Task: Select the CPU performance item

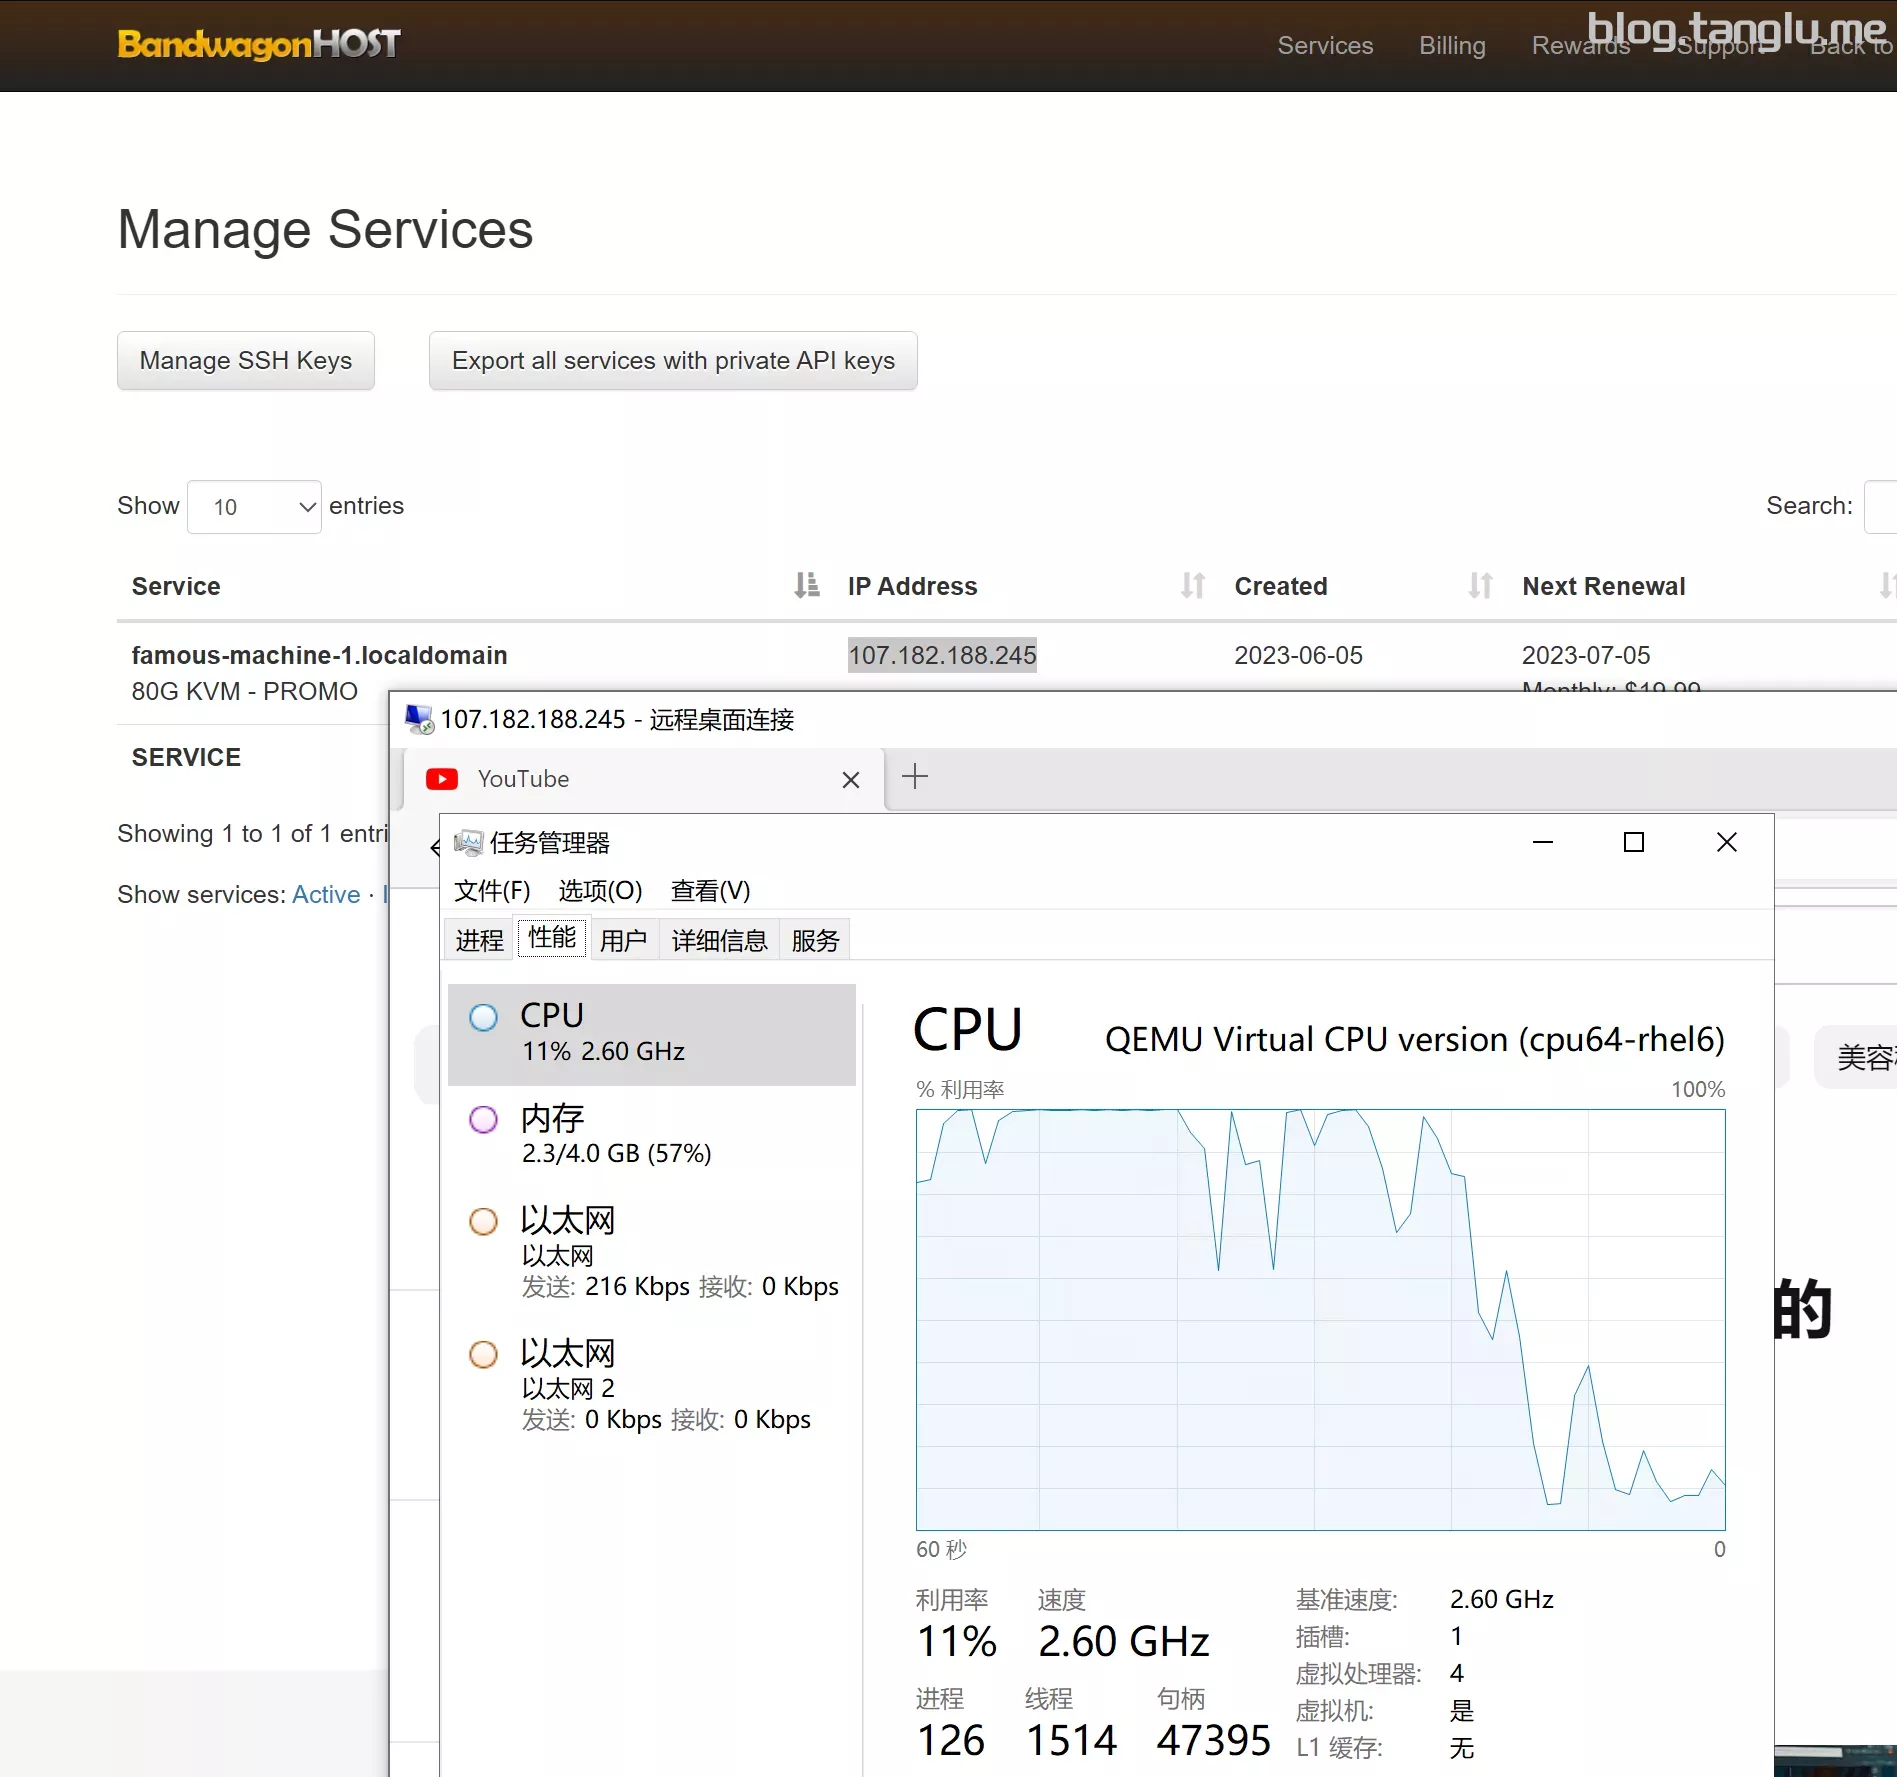Action: tap(651, 1033)
